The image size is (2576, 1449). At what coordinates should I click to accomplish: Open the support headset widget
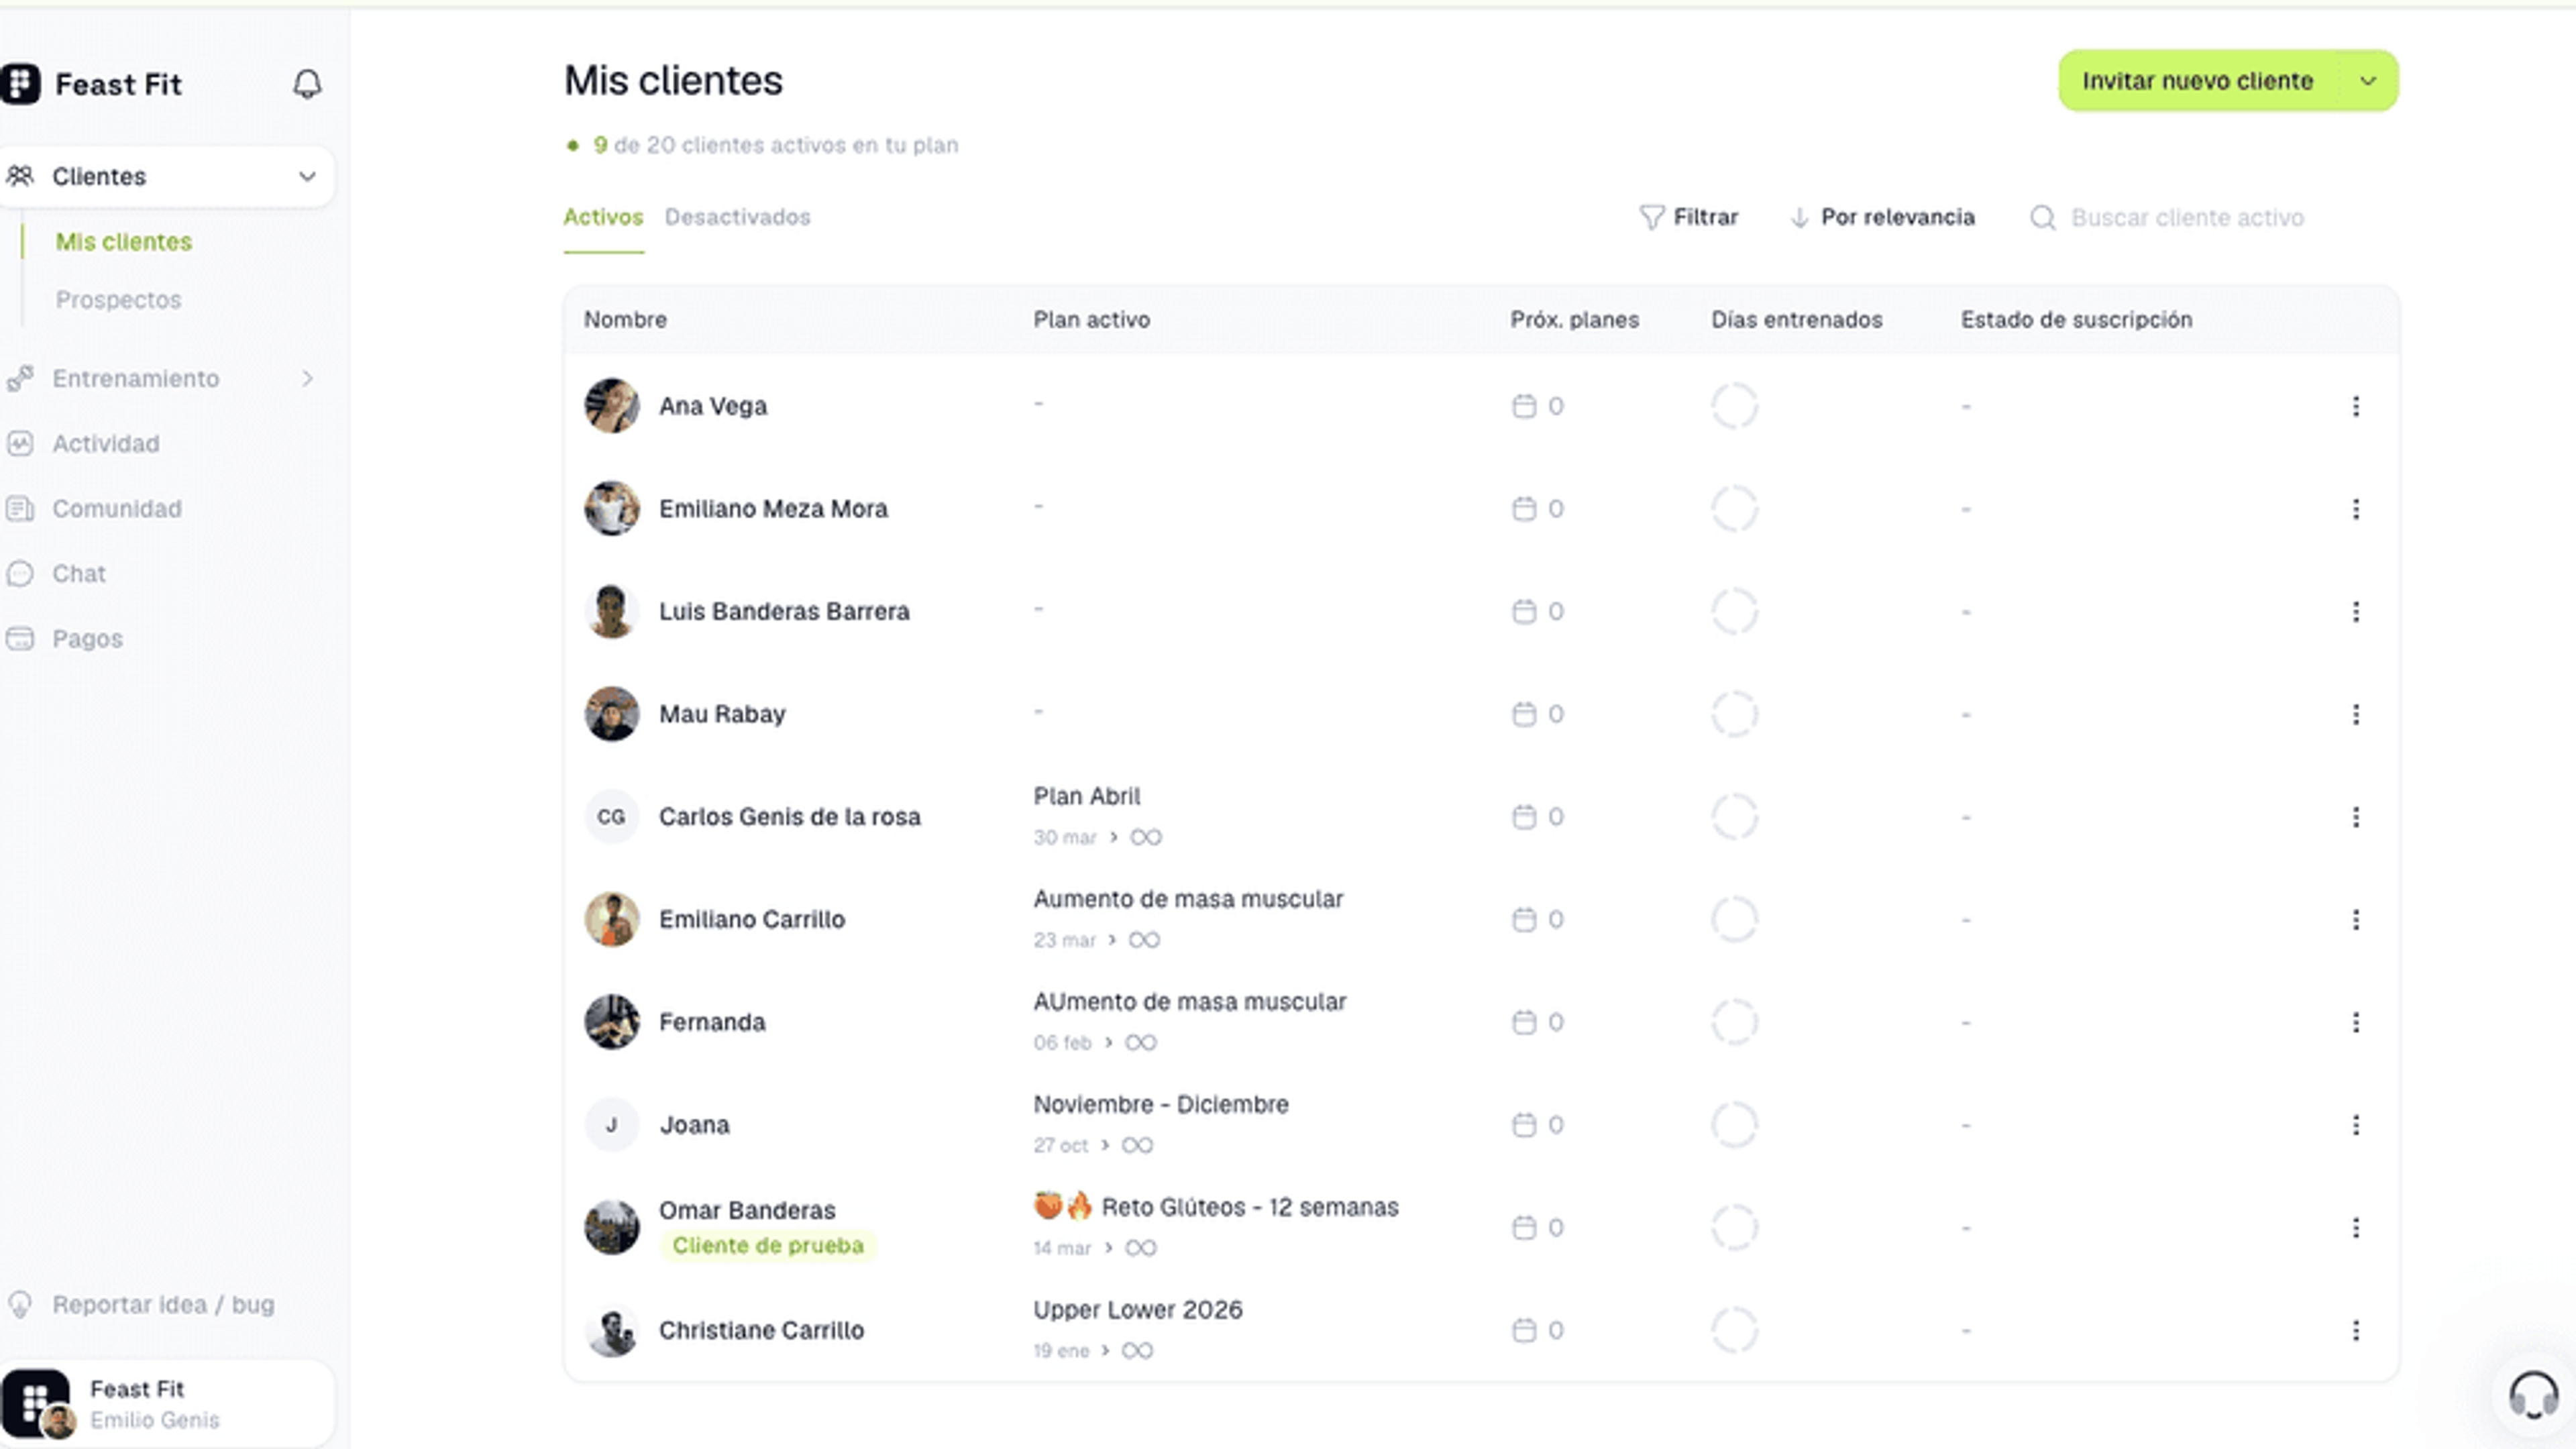2533,1395
